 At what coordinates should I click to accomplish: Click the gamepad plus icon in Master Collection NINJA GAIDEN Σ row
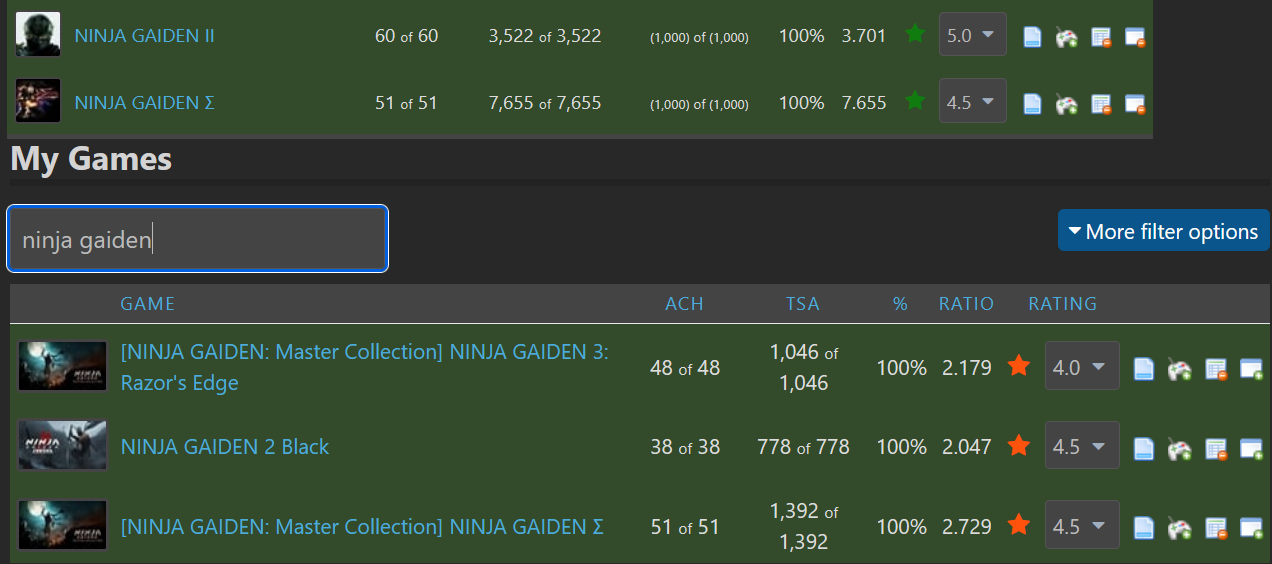1180,527
